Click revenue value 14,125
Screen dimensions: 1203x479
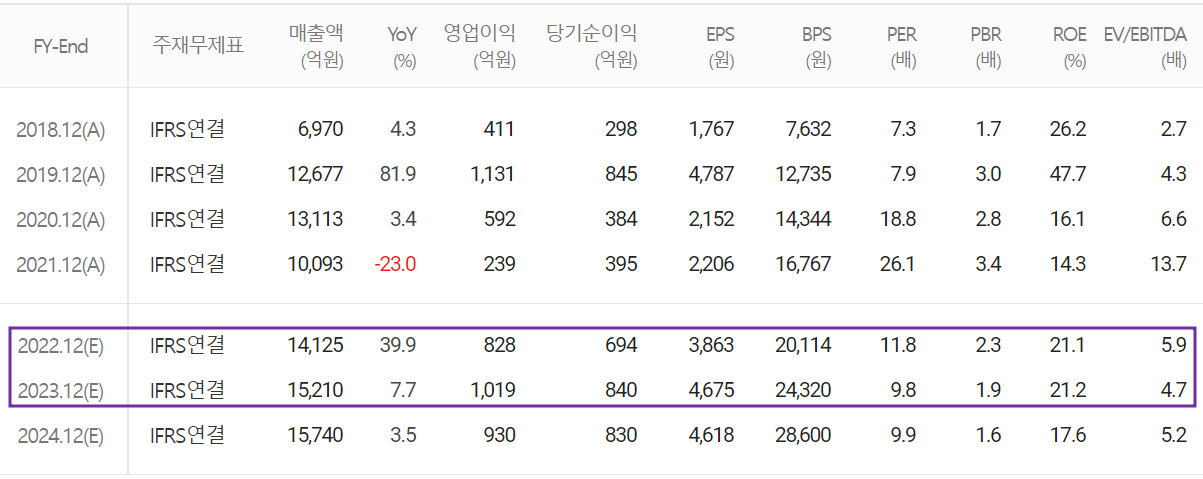coord(316,345)
